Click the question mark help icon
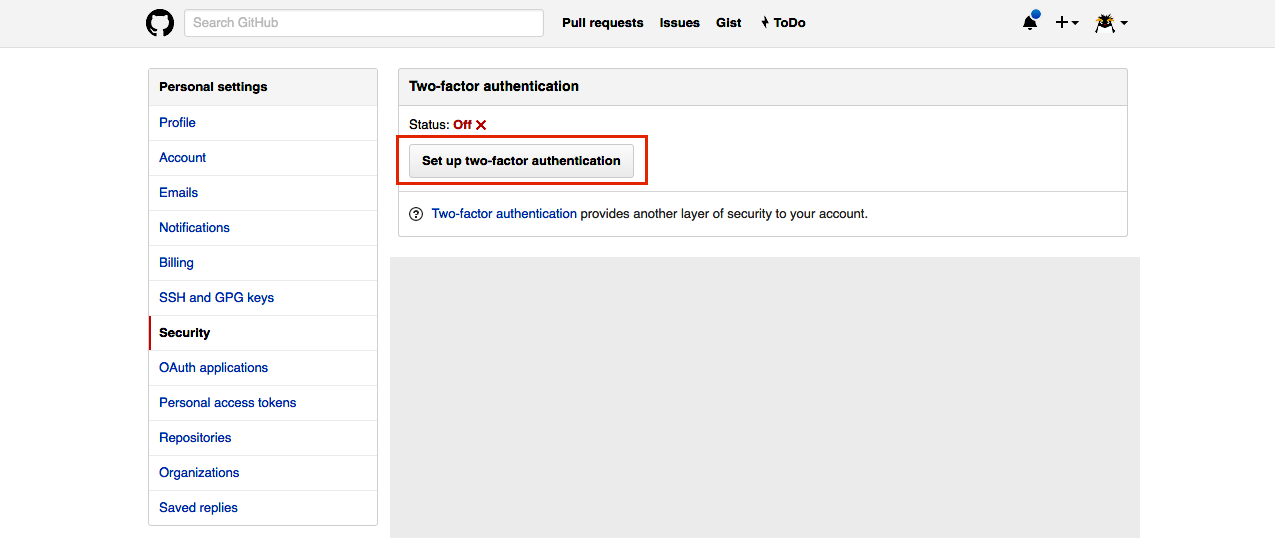1275x538 pixels. [x=416, y=214]
